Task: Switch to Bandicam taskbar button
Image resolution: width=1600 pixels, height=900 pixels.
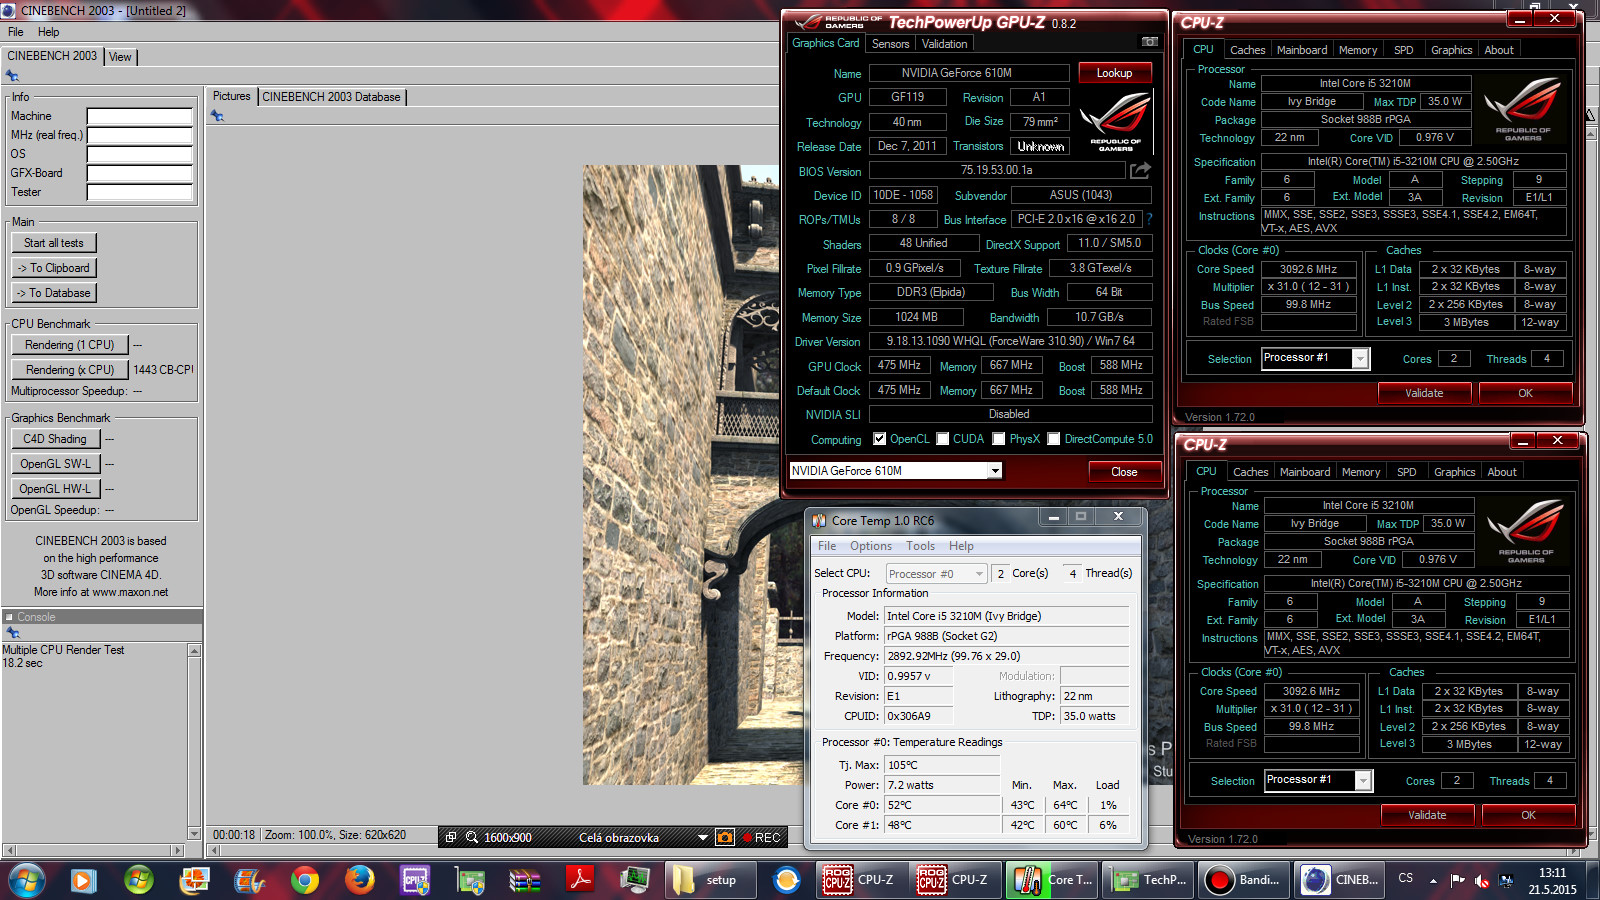Action: 1244,880
